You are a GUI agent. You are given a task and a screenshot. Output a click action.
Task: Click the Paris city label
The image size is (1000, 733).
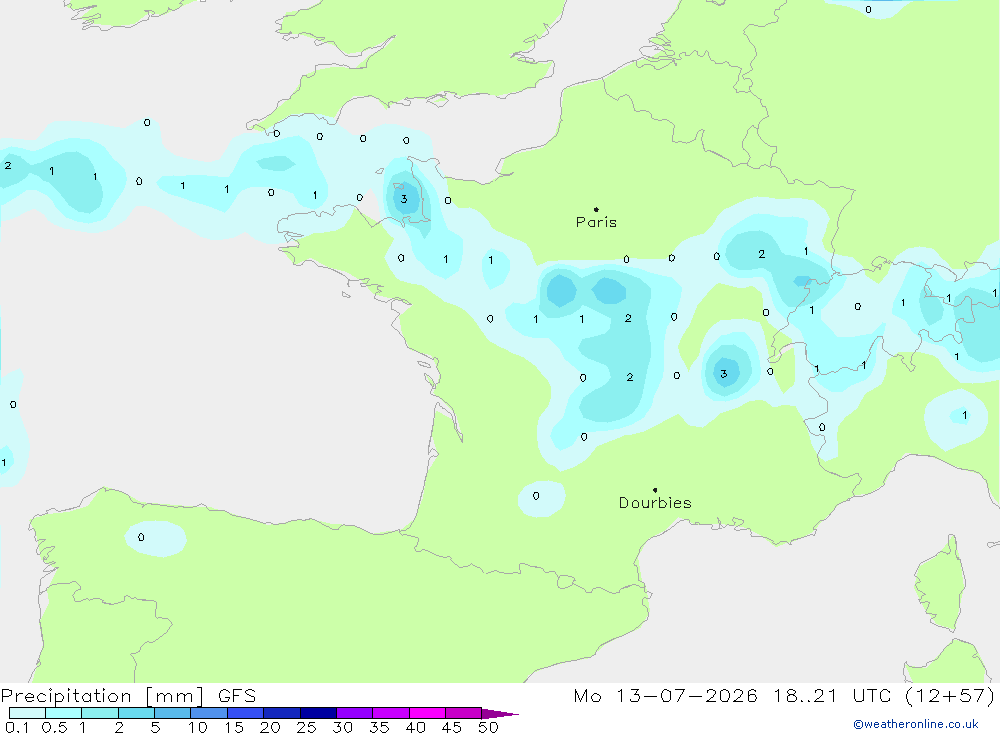596,222
